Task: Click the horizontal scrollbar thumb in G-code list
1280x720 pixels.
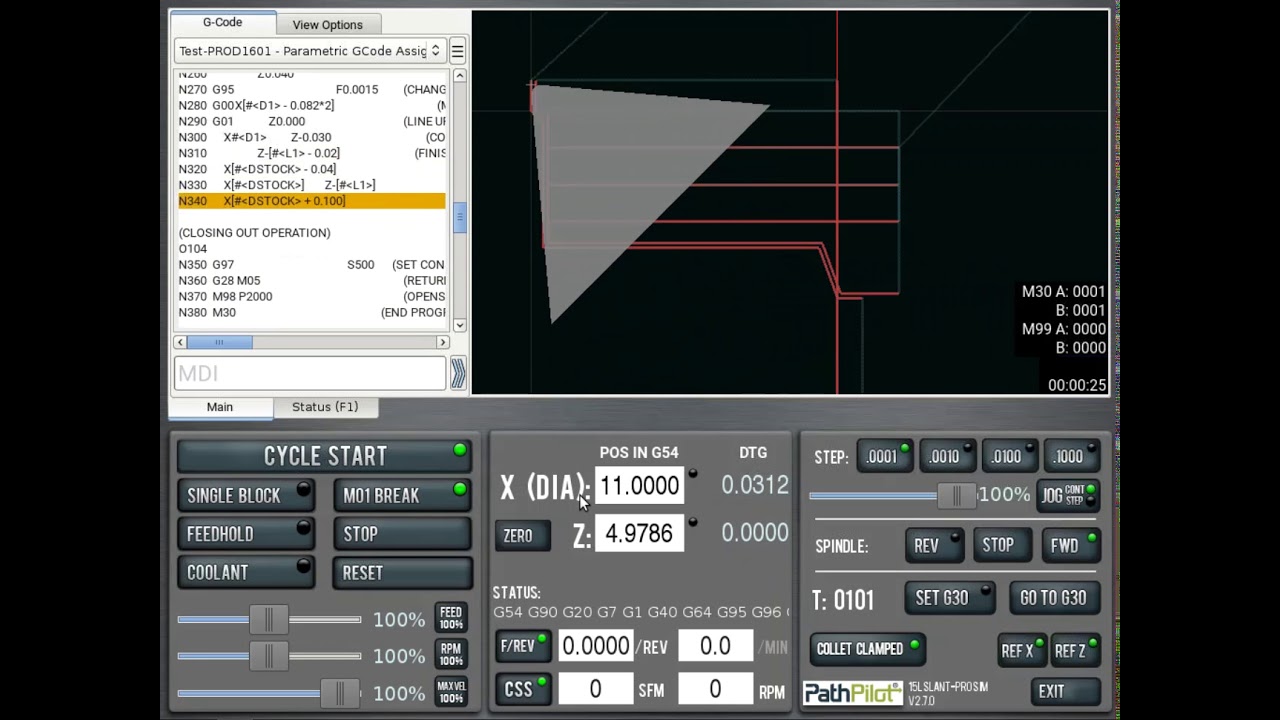Action: coord(219,342)
